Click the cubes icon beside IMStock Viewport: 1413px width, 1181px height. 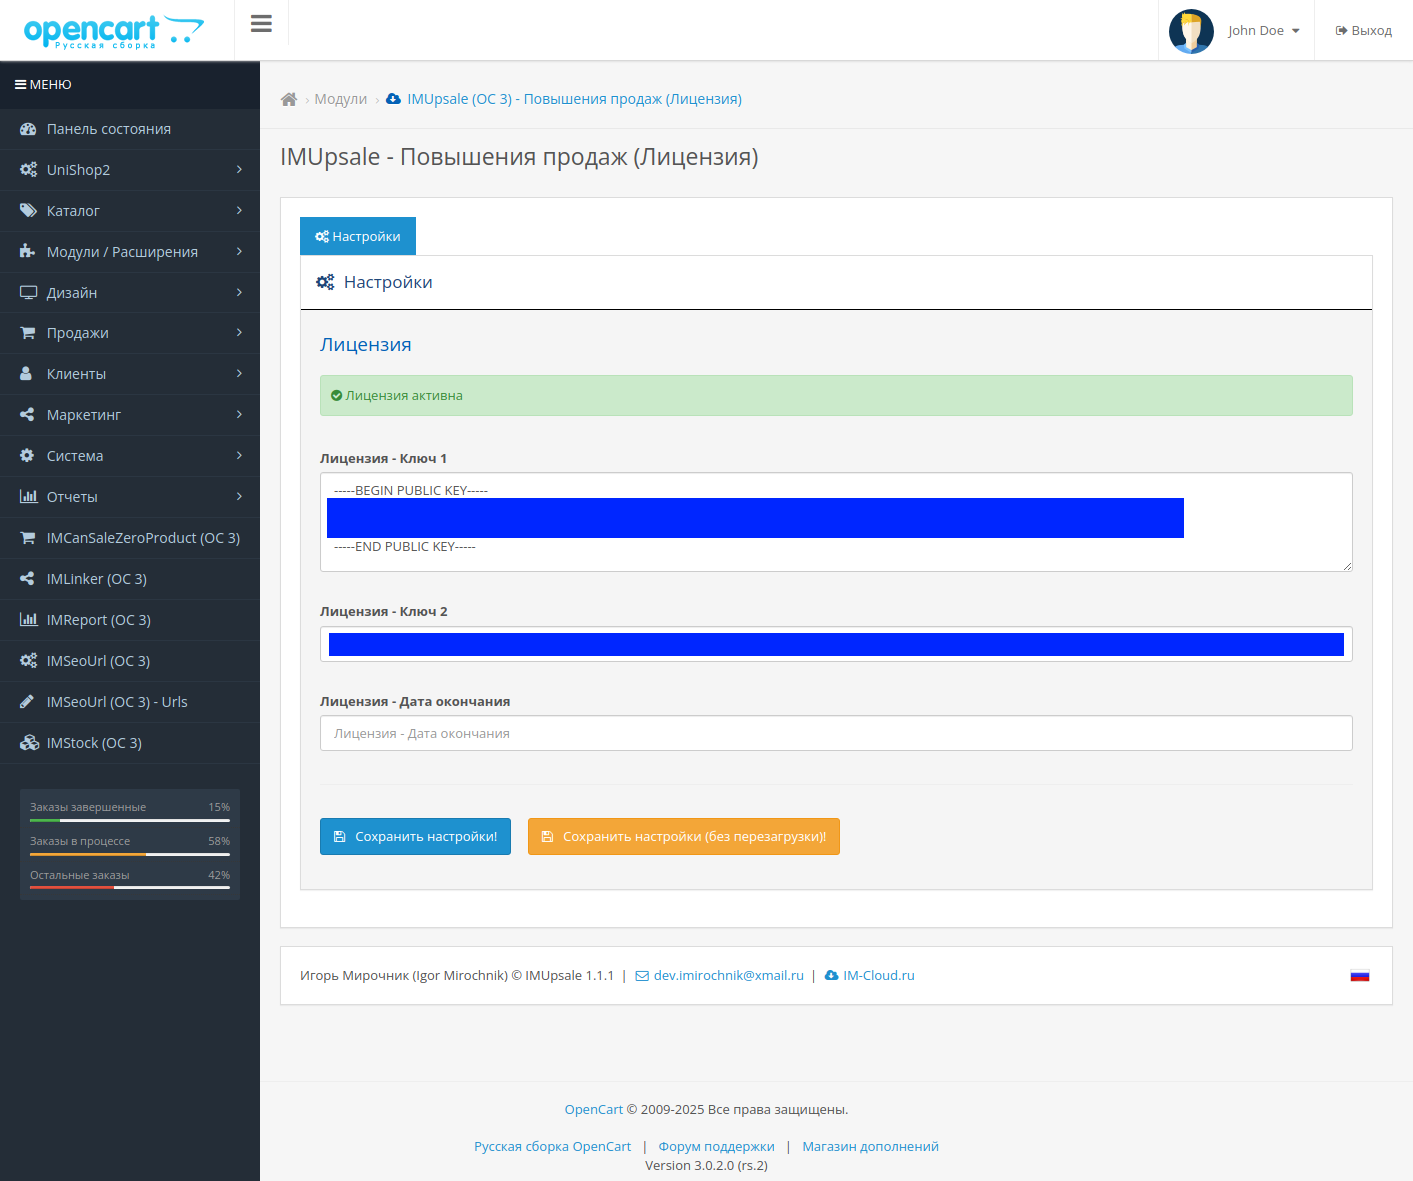29,743
